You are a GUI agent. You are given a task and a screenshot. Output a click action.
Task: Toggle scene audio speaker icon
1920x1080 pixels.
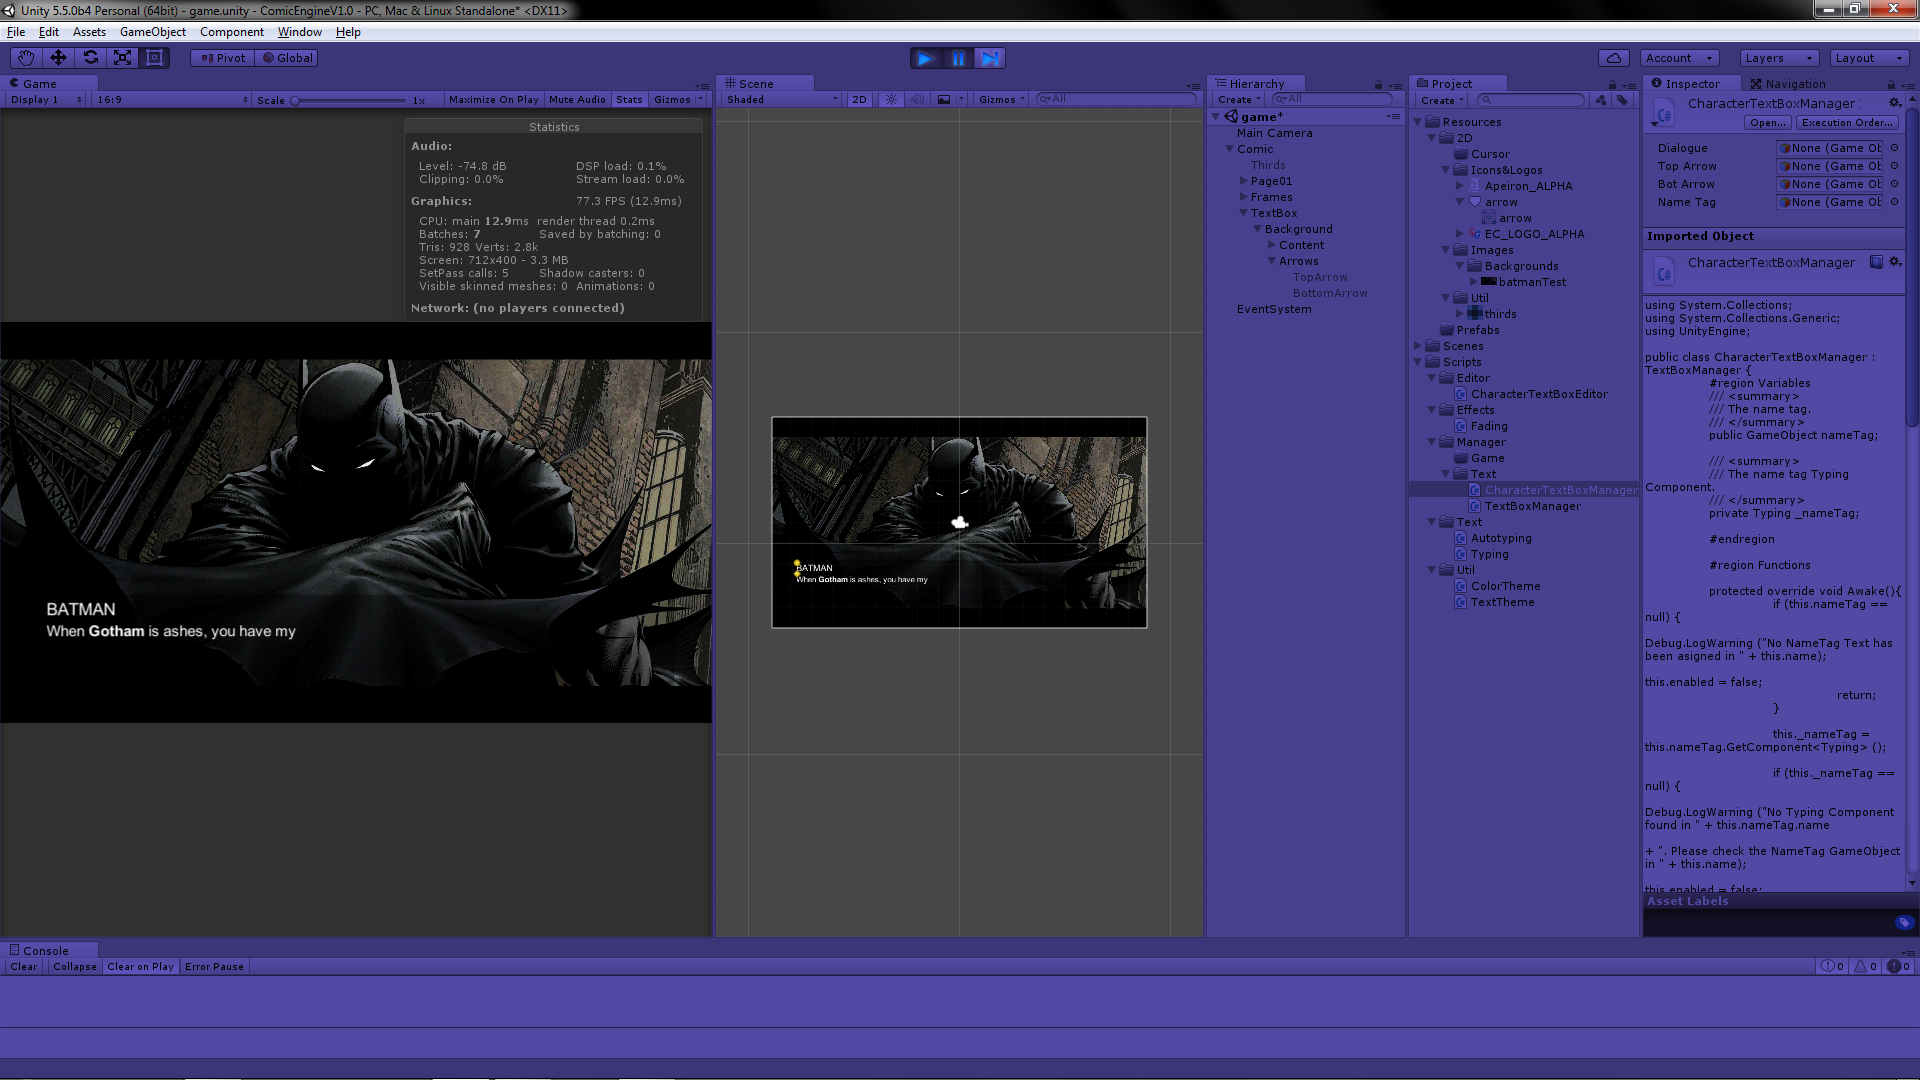coord(917,99)
